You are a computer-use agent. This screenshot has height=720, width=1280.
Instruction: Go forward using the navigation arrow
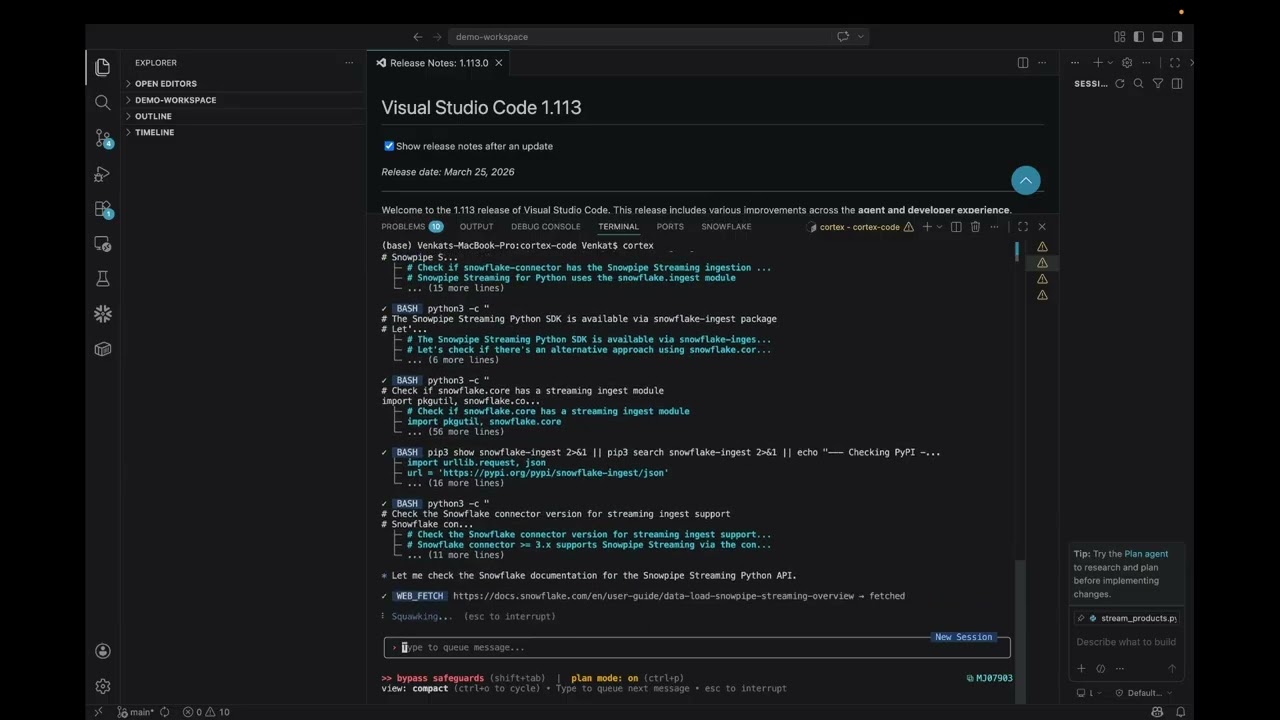tap(437, 37)
